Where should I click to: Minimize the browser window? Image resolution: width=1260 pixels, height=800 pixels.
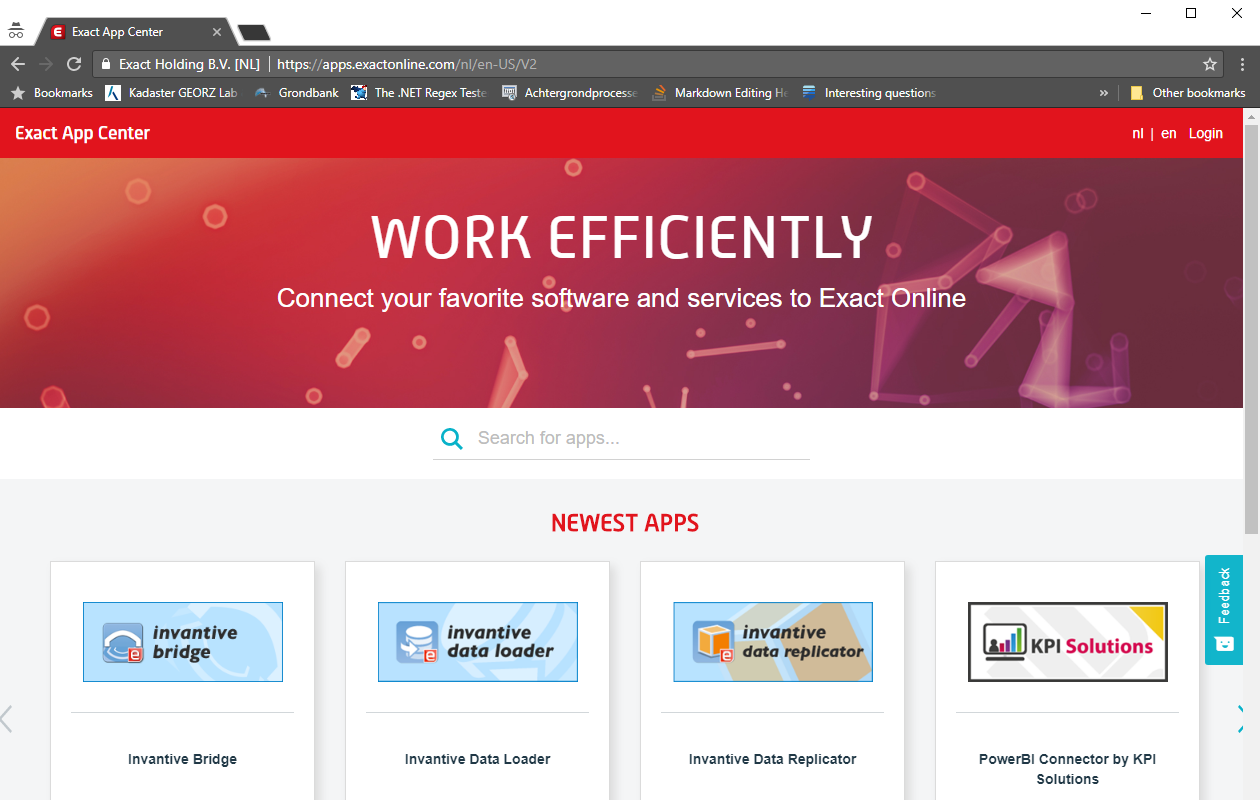point(1145,13)
